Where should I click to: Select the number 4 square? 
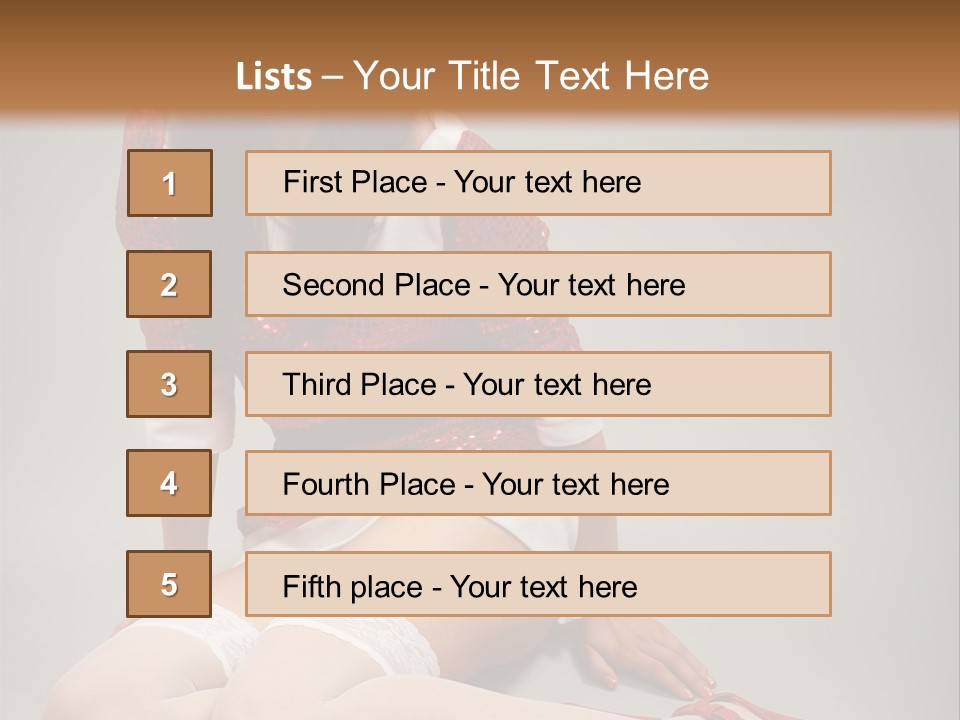169,484
